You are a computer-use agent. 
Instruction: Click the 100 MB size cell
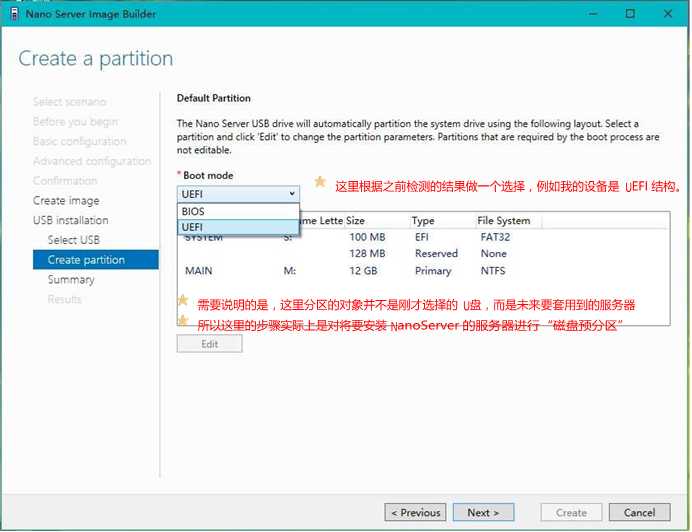367,237
